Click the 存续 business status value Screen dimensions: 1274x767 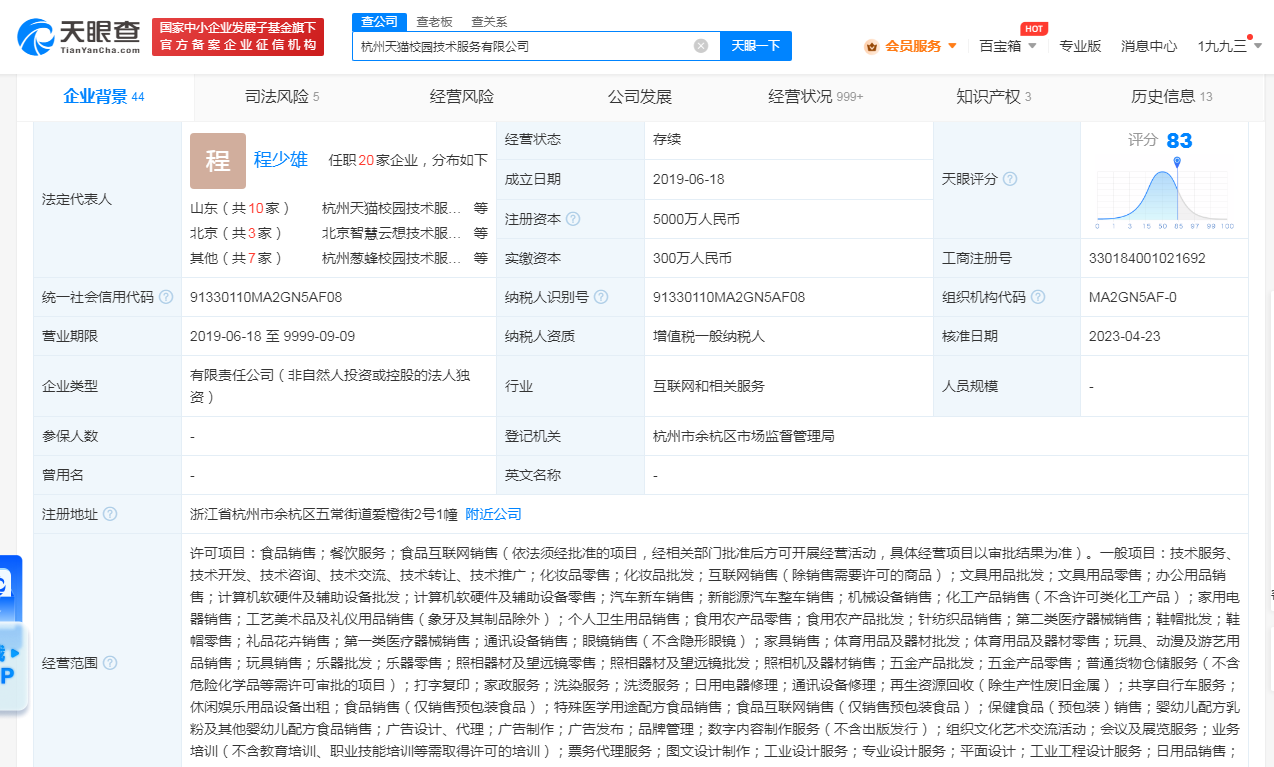667,139
